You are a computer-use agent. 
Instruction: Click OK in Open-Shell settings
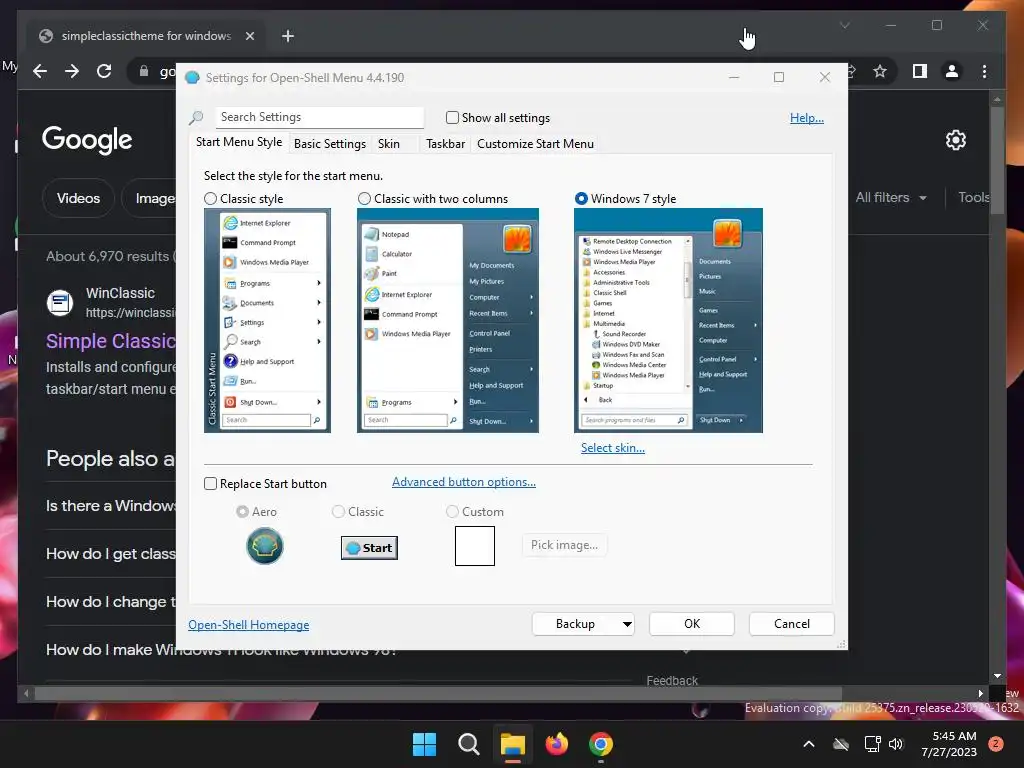coord(692,624)
